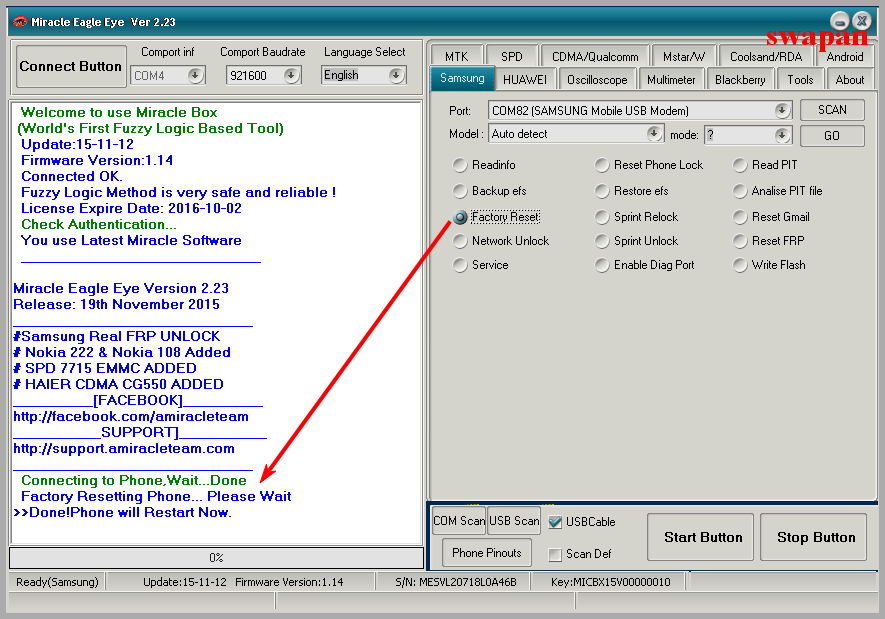Choose the Sprint Relock option
885x619 pixels.
coord(602,217)
